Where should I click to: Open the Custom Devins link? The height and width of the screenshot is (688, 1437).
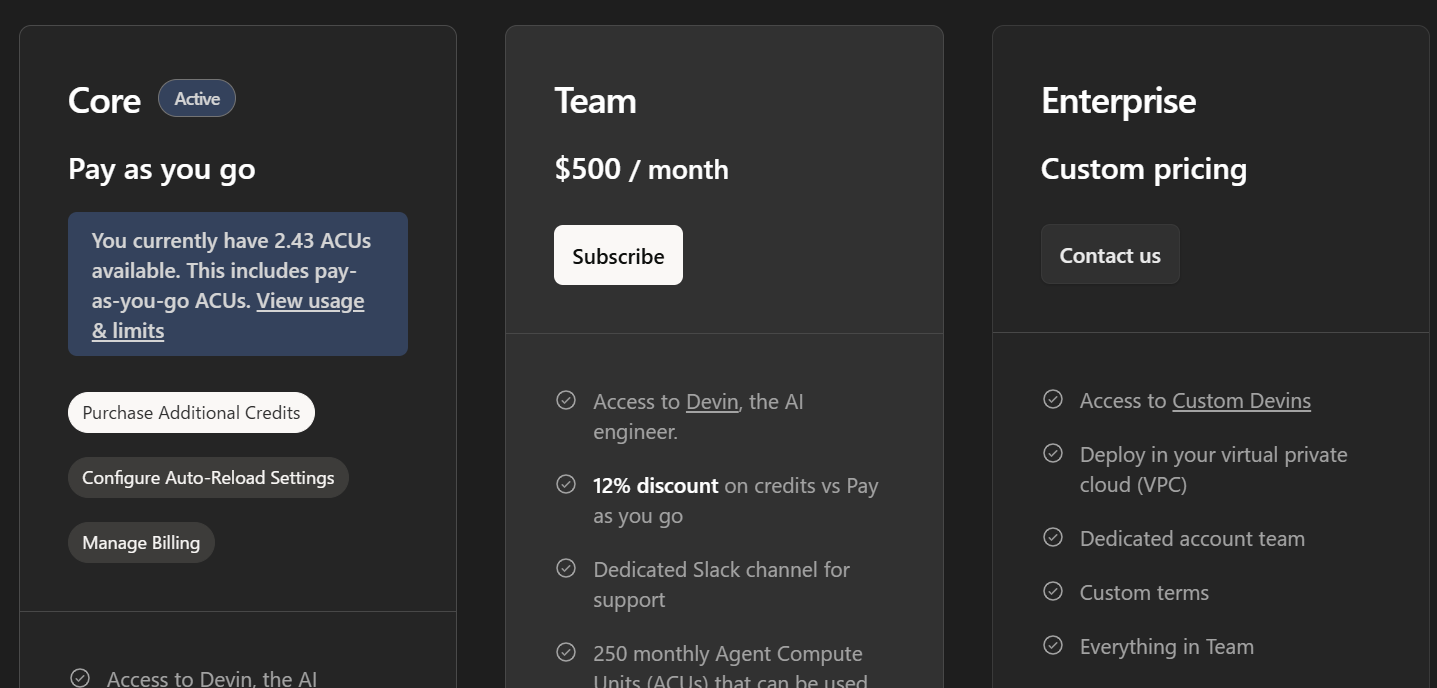point(1241,400)
